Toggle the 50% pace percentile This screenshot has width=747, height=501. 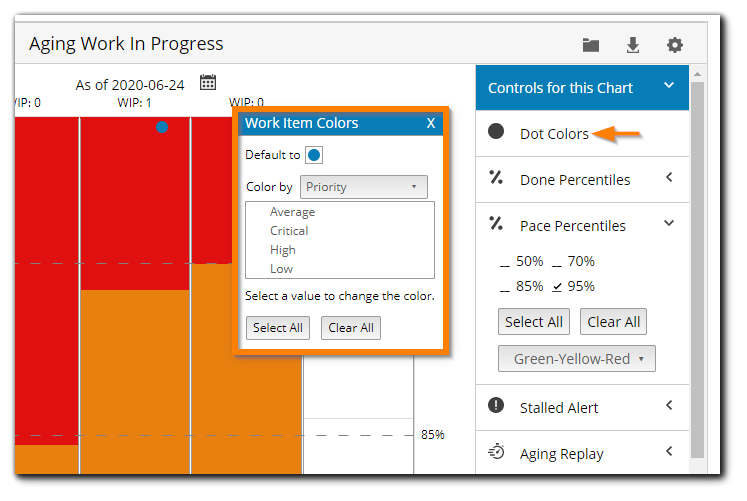click(x=522, y=262)
